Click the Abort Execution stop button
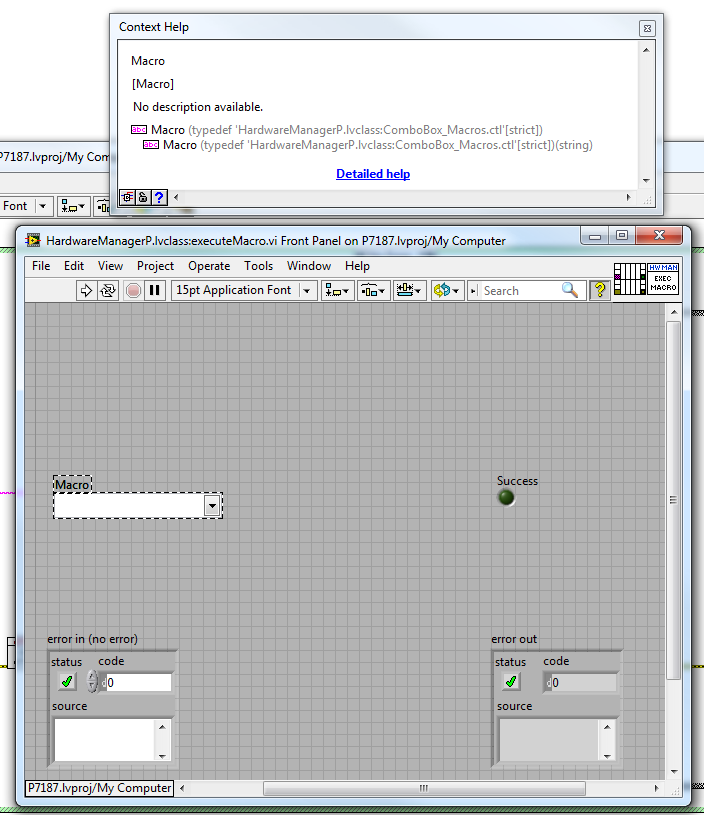 133,290
